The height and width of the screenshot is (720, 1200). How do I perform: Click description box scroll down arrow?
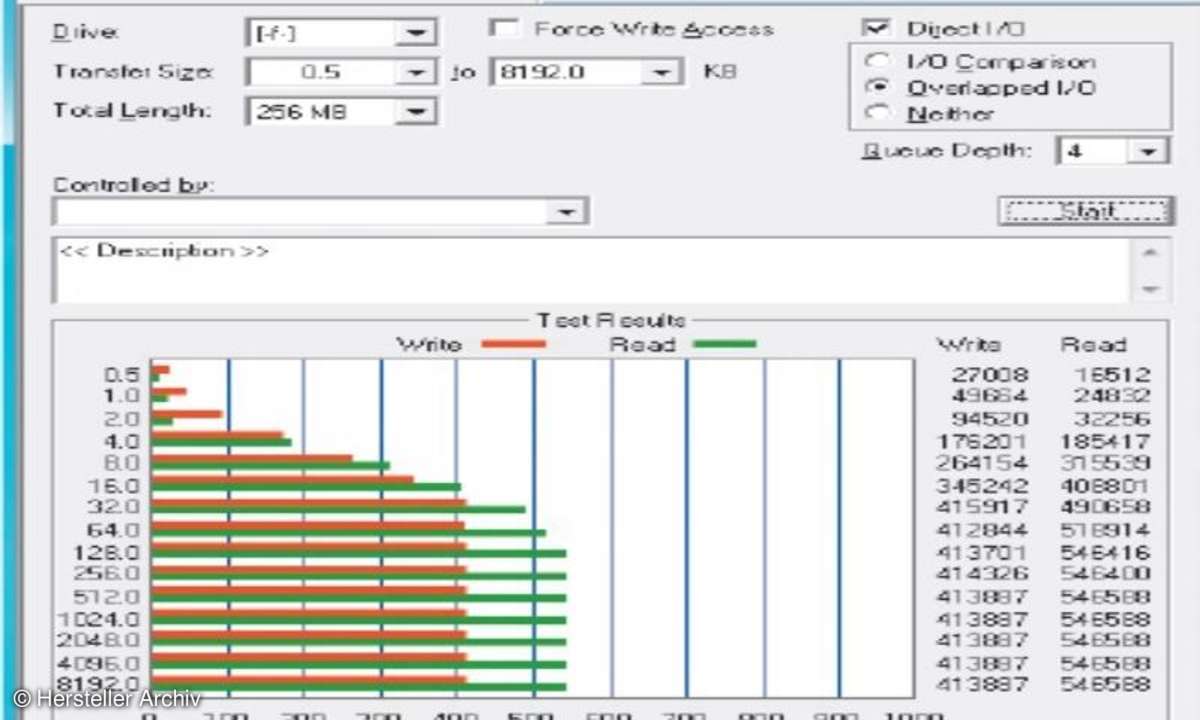click(1152, 289)
